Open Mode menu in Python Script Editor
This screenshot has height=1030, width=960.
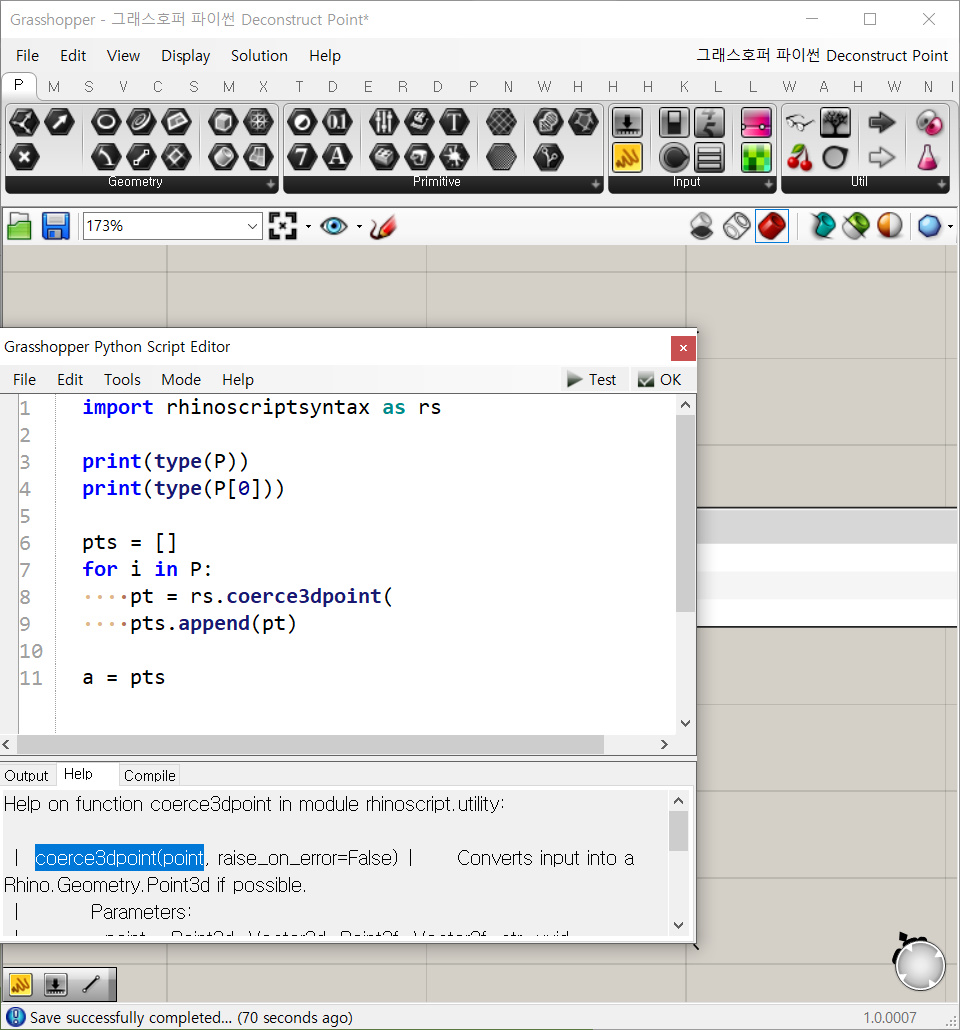(x=181, y=380)
